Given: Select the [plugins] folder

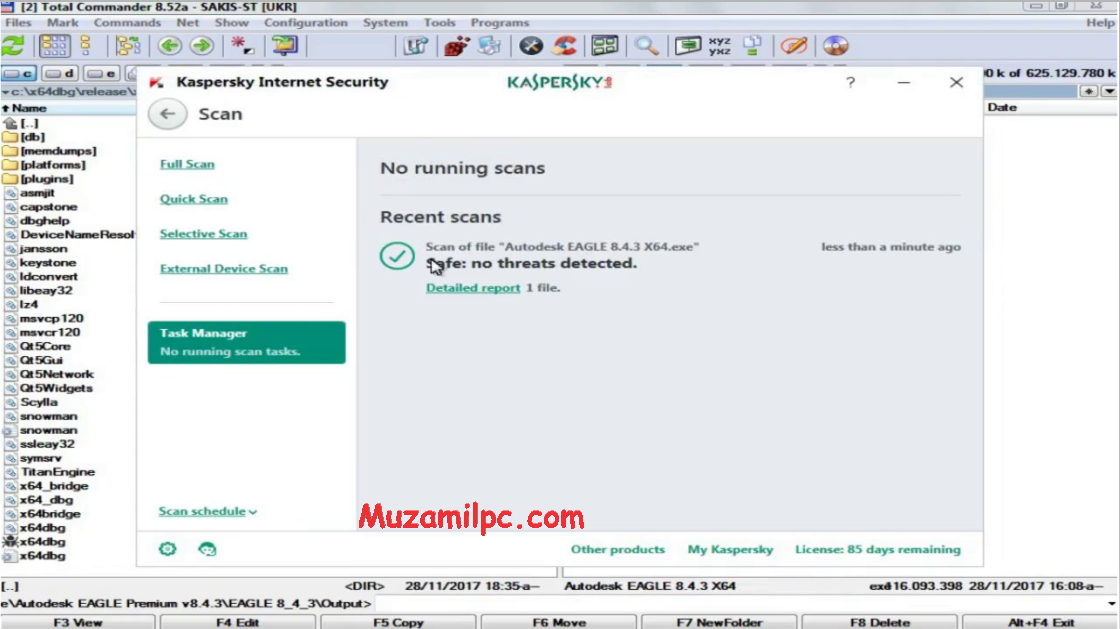Looking at the screenshot, I should (x=39, y=179).
